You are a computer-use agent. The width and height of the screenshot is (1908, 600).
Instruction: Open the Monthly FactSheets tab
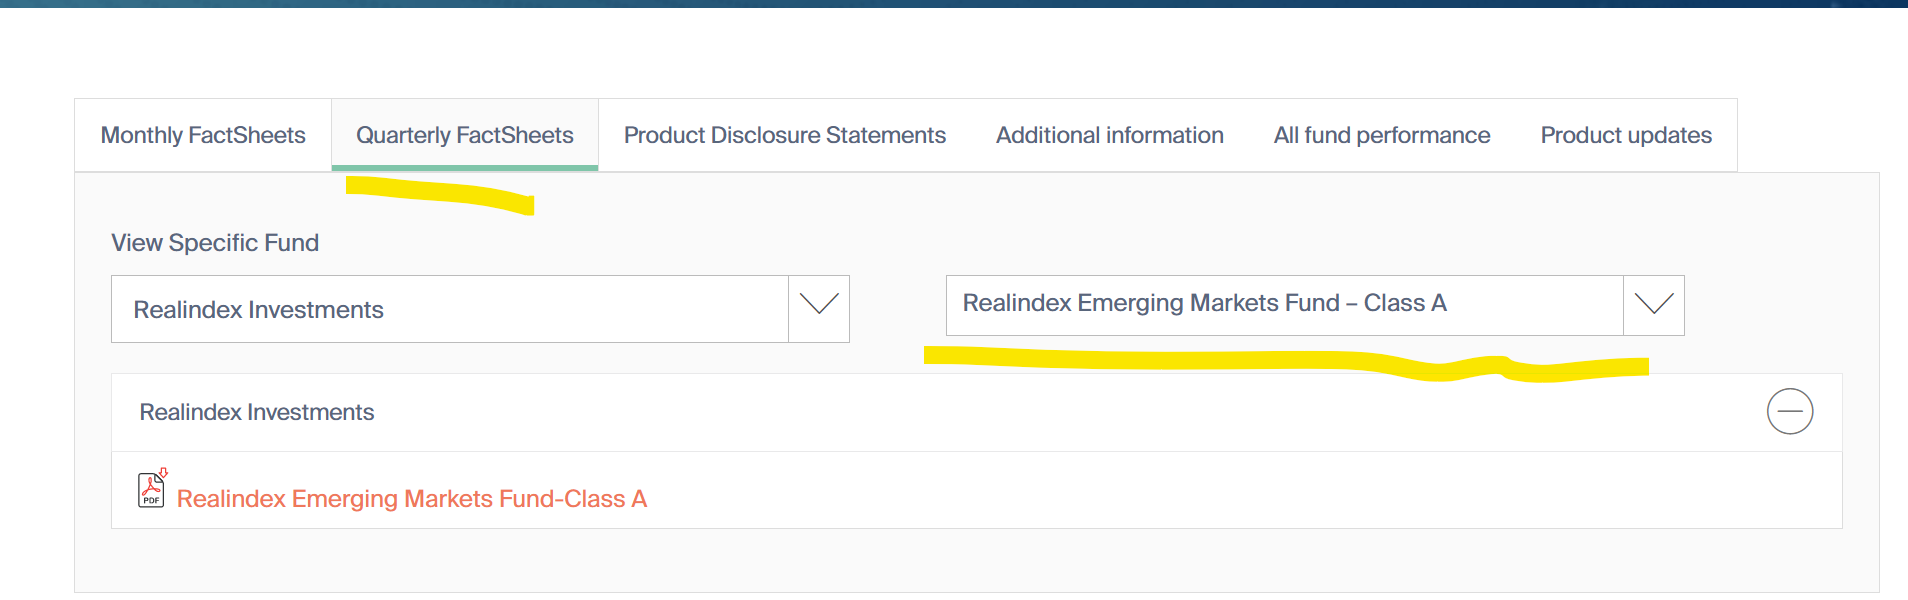[x=203, y=135]
